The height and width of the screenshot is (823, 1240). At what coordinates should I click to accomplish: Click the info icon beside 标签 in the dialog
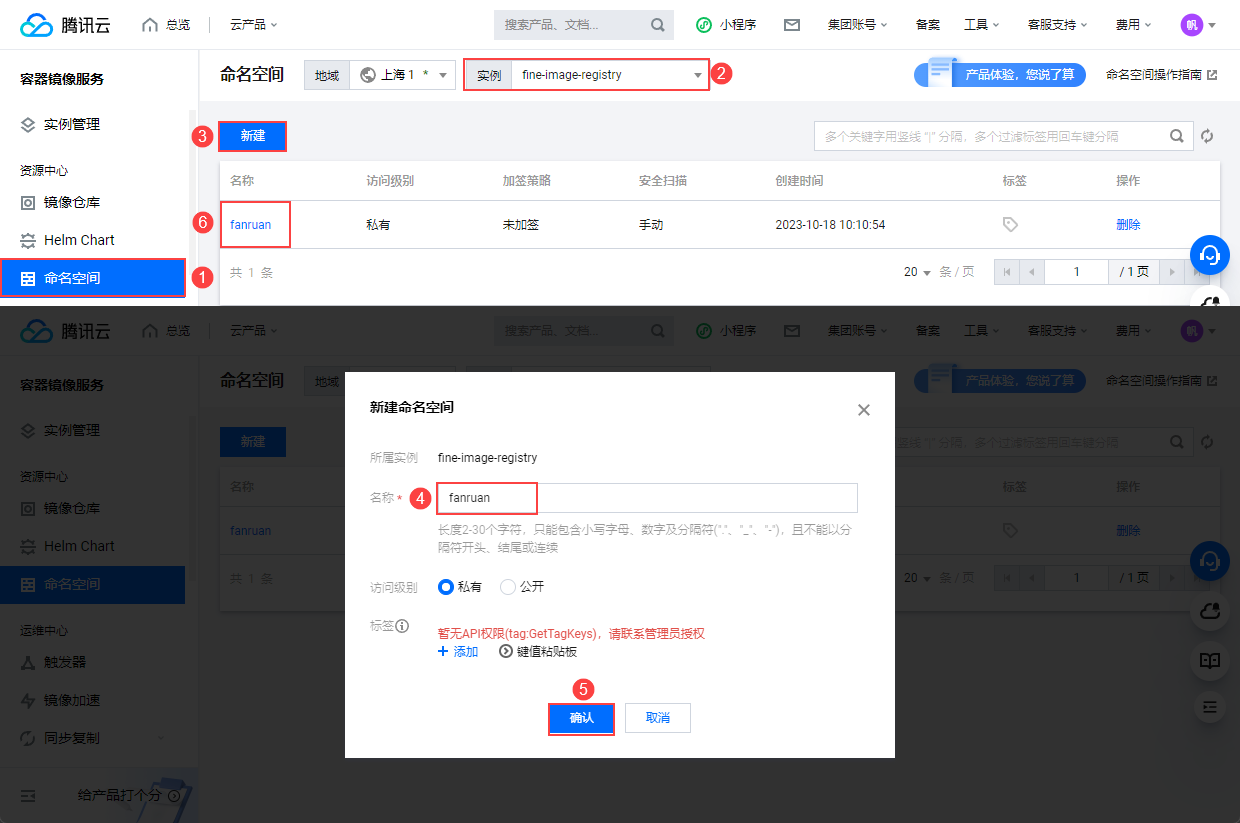click(402, 626)
